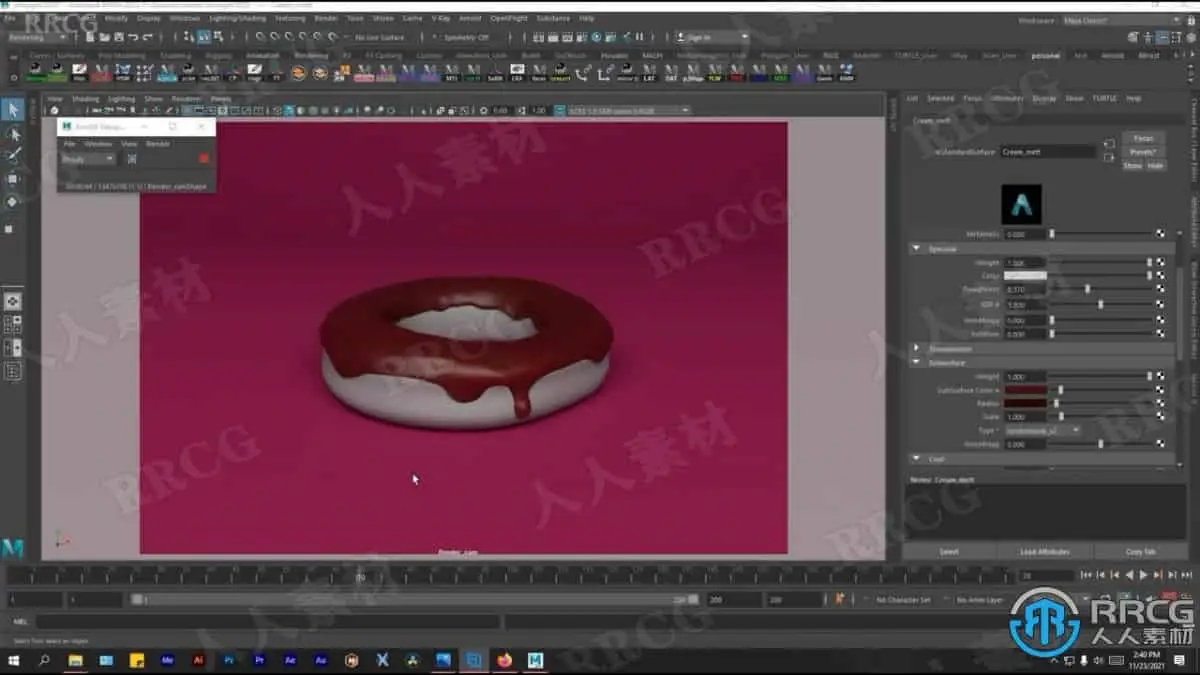1200x675 pixels.
Task: Open the Arnold menu in menu bar
Action: pyautogui.click(x=470, y=18)
